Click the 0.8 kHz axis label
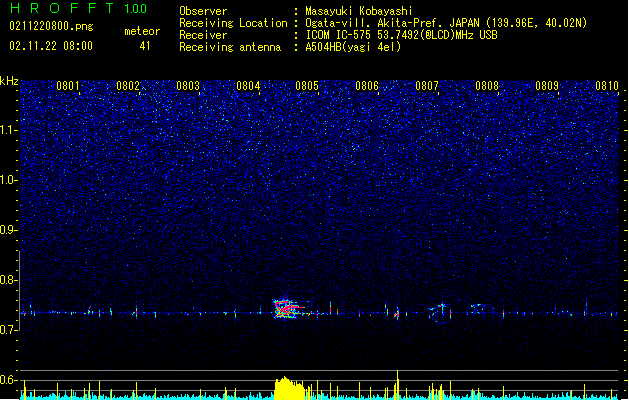Image resolution: width=629 pixels, height=400 pixels. (8, 280)
